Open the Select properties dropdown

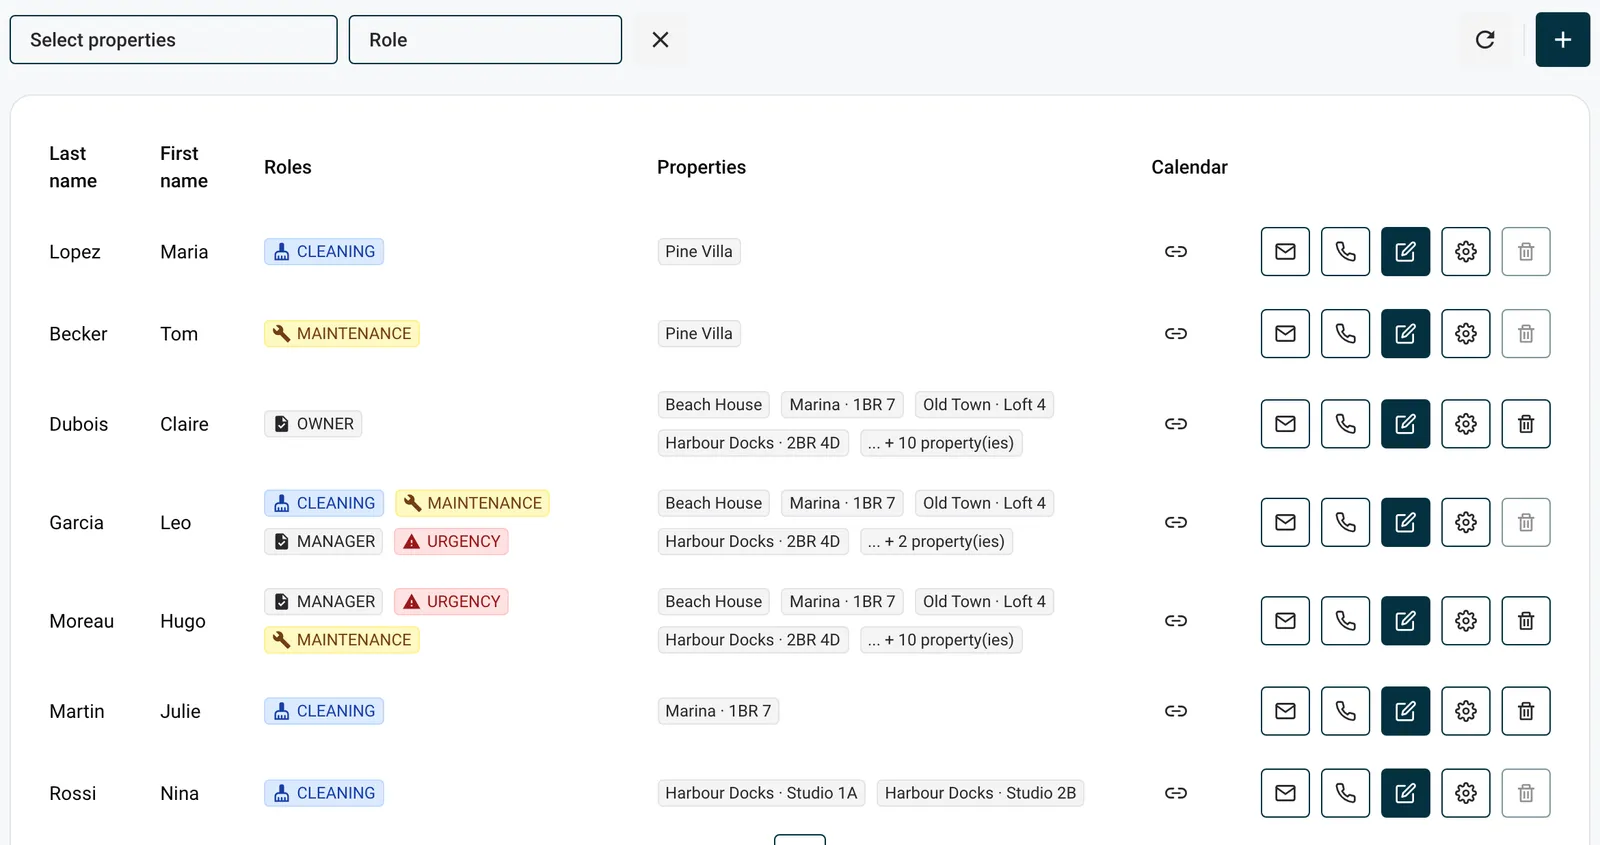pyautogui.click(x=173, y=40)
